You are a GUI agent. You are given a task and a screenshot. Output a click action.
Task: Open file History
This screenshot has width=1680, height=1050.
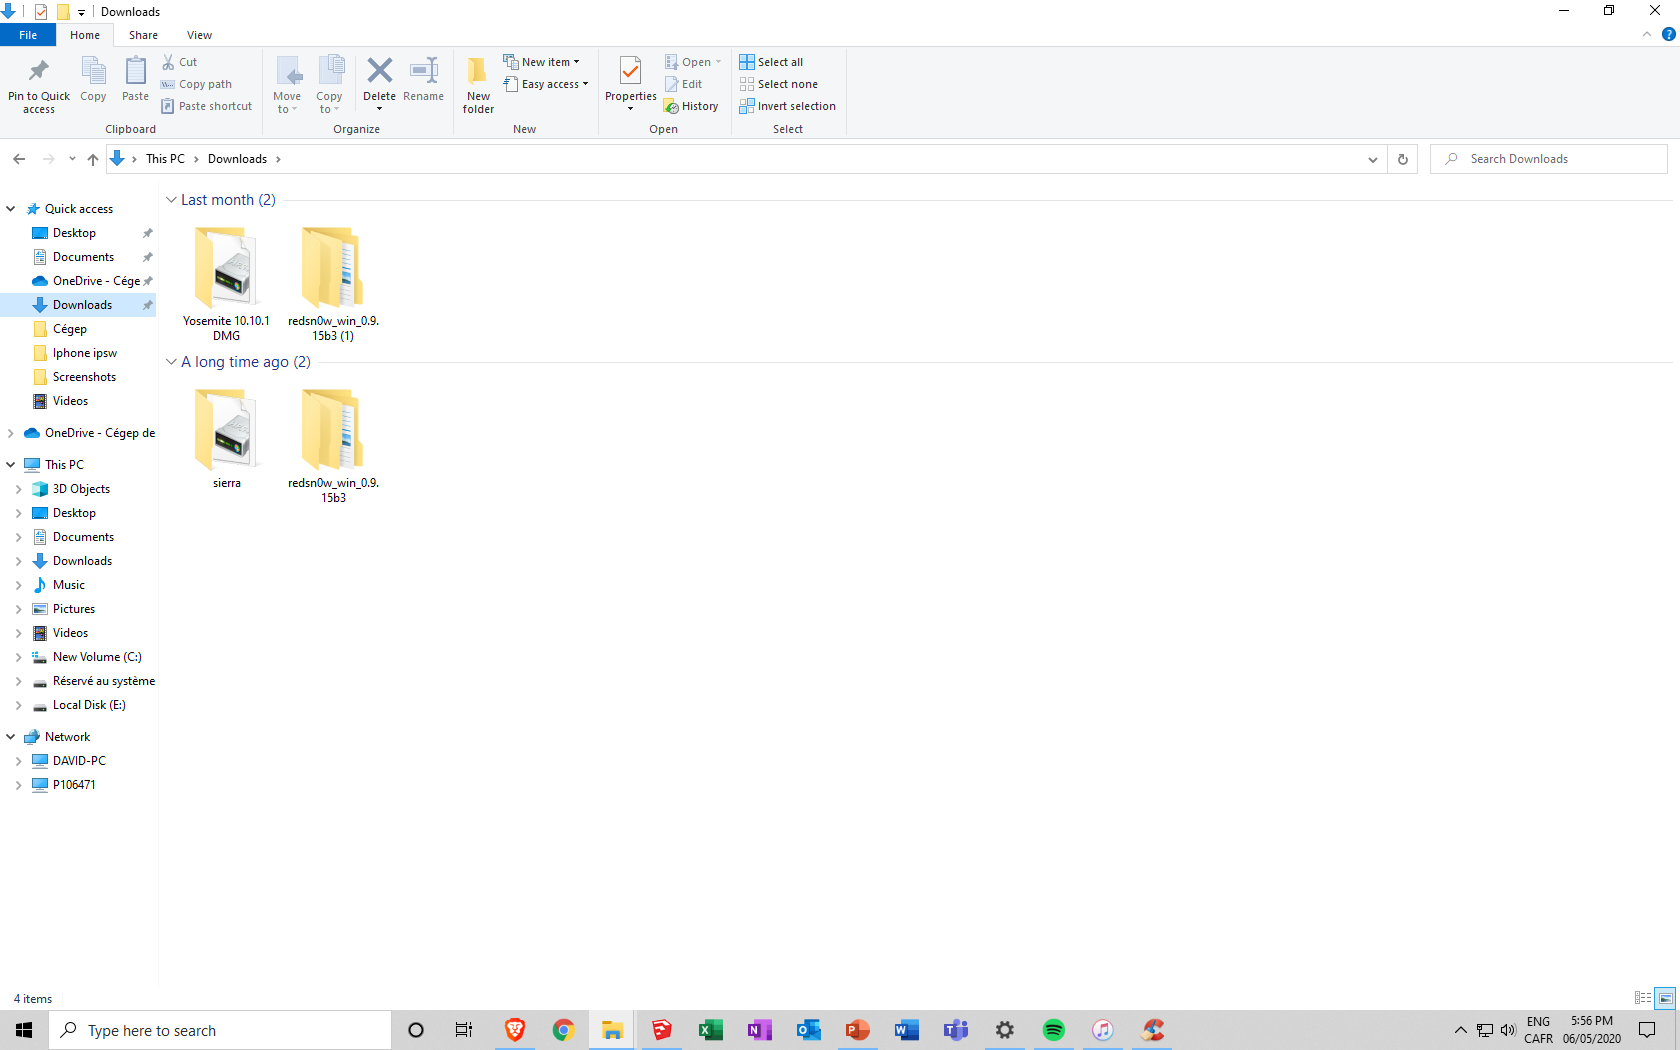point(691,106)
